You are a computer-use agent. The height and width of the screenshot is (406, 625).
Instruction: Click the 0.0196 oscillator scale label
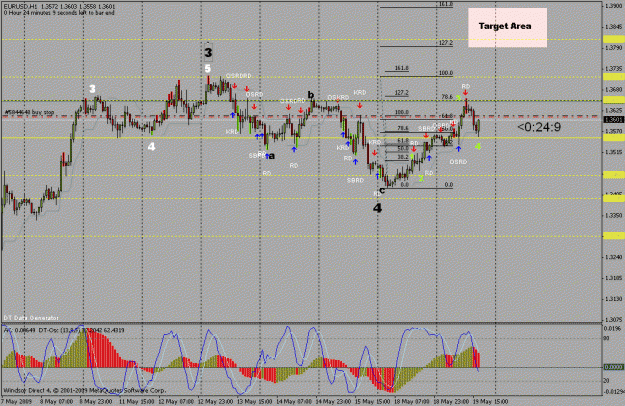tap(613, 329)
